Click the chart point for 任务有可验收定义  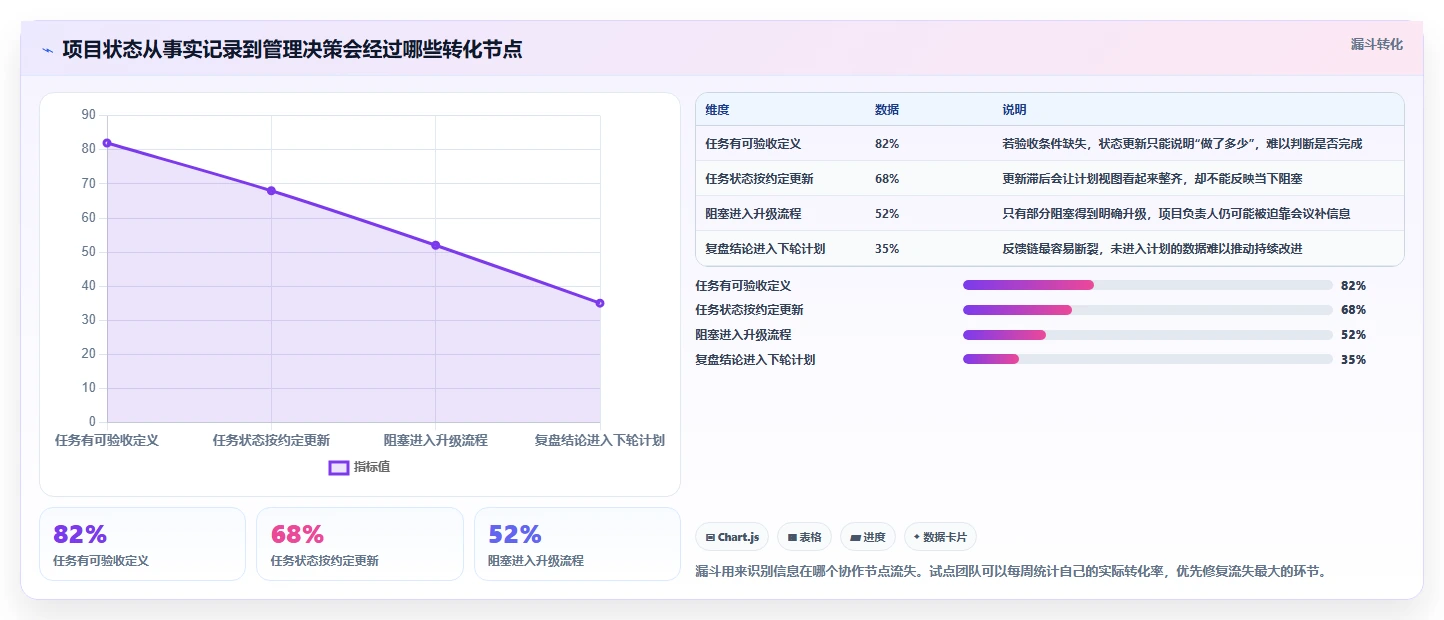pos(107,143)
